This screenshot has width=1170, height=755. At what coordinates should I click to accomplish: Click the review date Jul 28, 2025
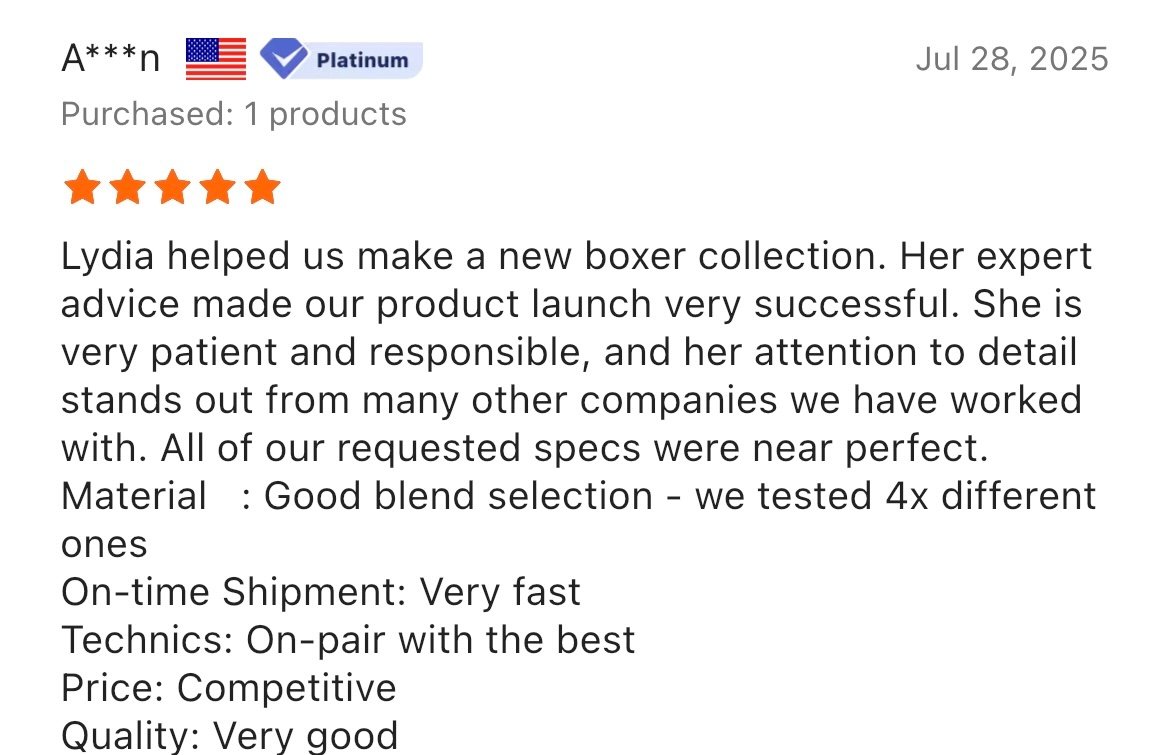tap(1011, 59)
